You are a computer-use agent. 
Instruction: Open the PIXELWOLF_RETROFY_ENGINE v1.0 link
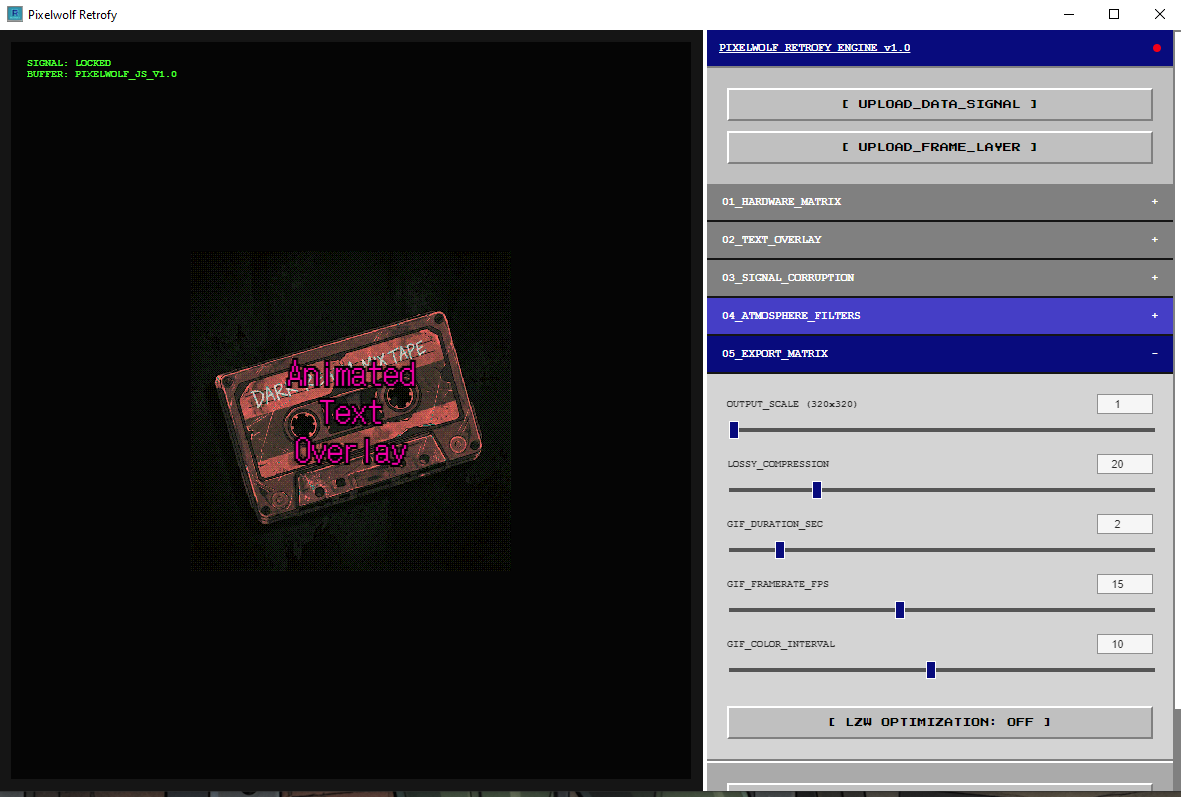click(x=814, y=47)
